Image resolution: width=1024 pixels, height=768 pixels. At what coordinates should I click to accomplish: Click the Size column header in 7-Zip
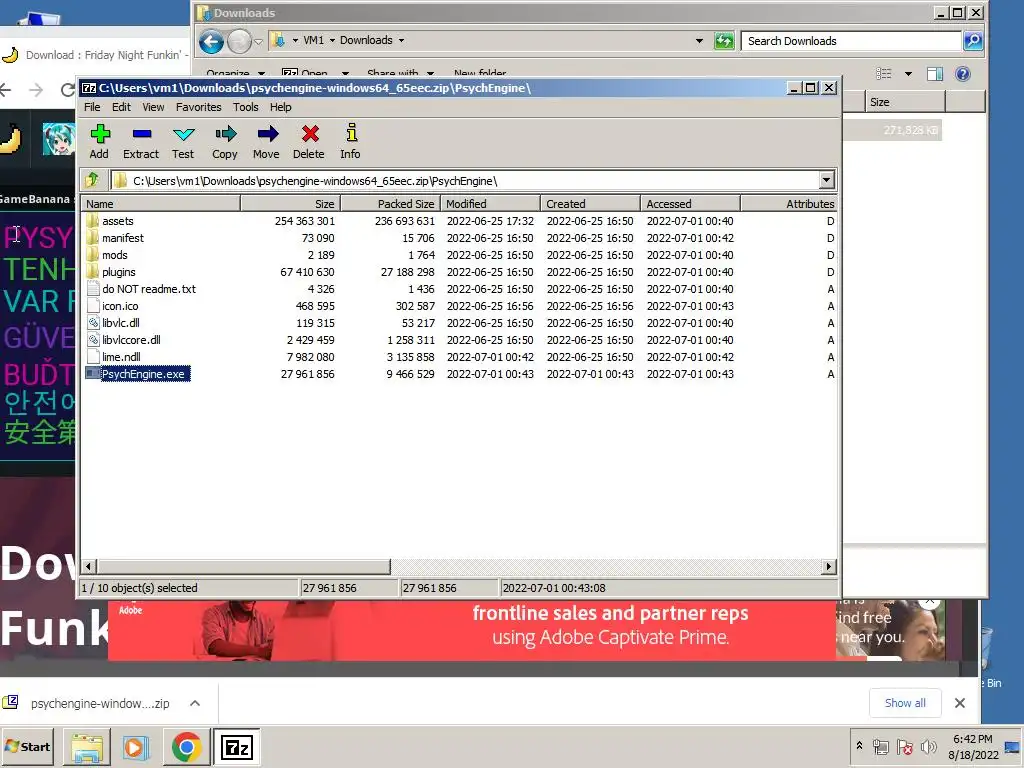click(290, 204)
